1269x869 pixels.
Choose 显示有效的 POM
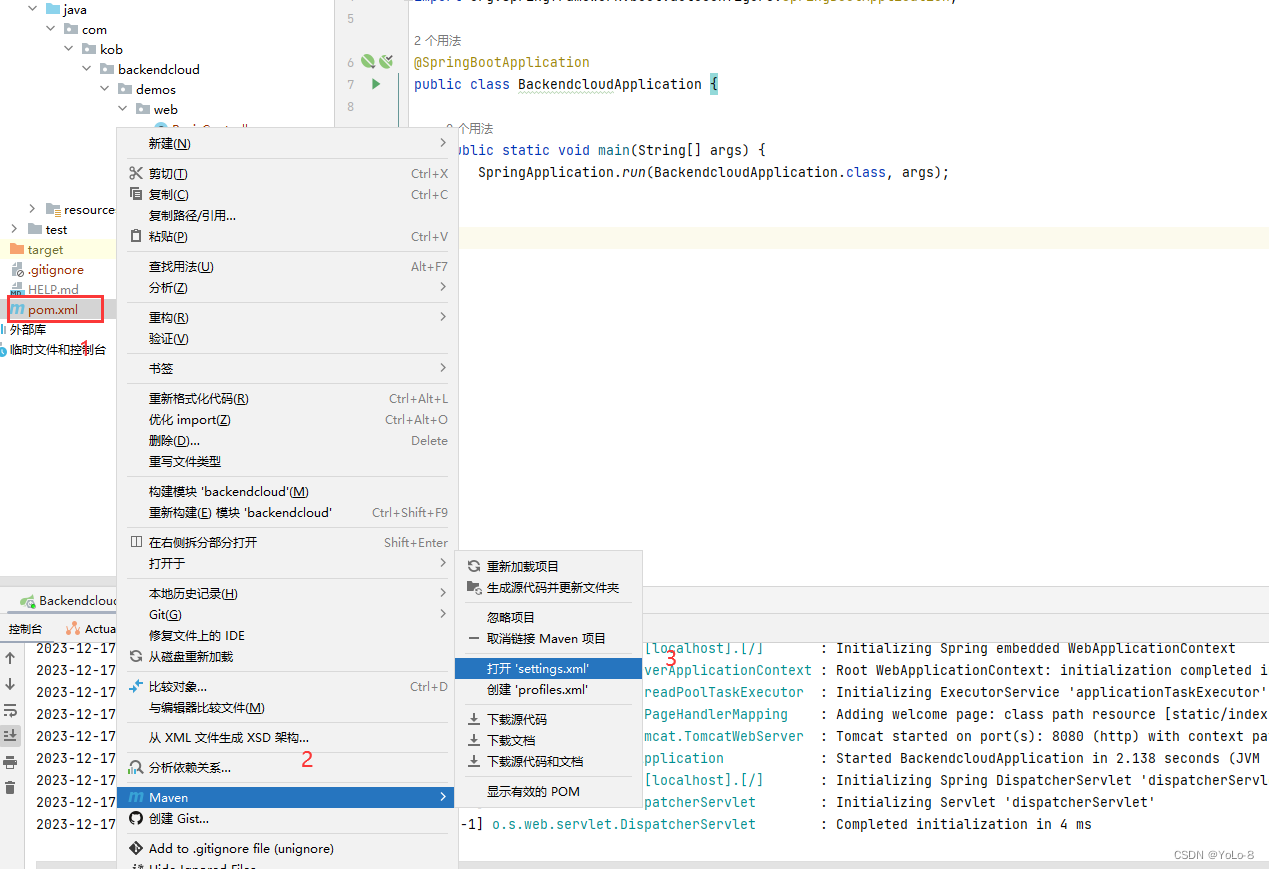tap(548, 791)
